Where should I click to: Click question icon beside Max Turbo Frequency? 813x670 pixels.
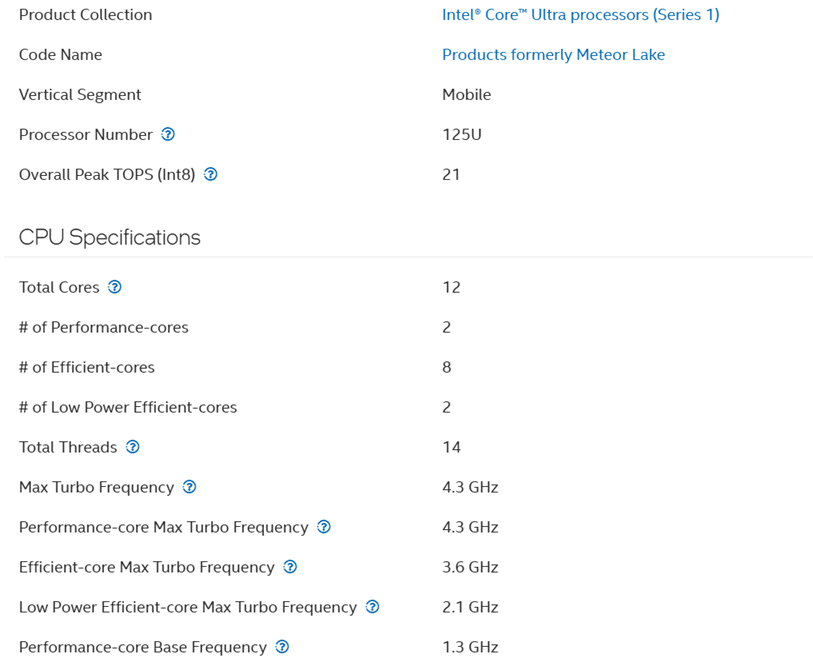(x=189, y=487)
